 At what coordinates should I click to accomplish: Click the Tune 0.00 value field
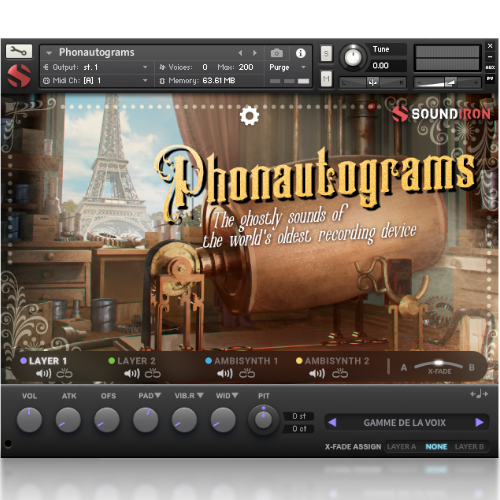[x=386, y=65]
